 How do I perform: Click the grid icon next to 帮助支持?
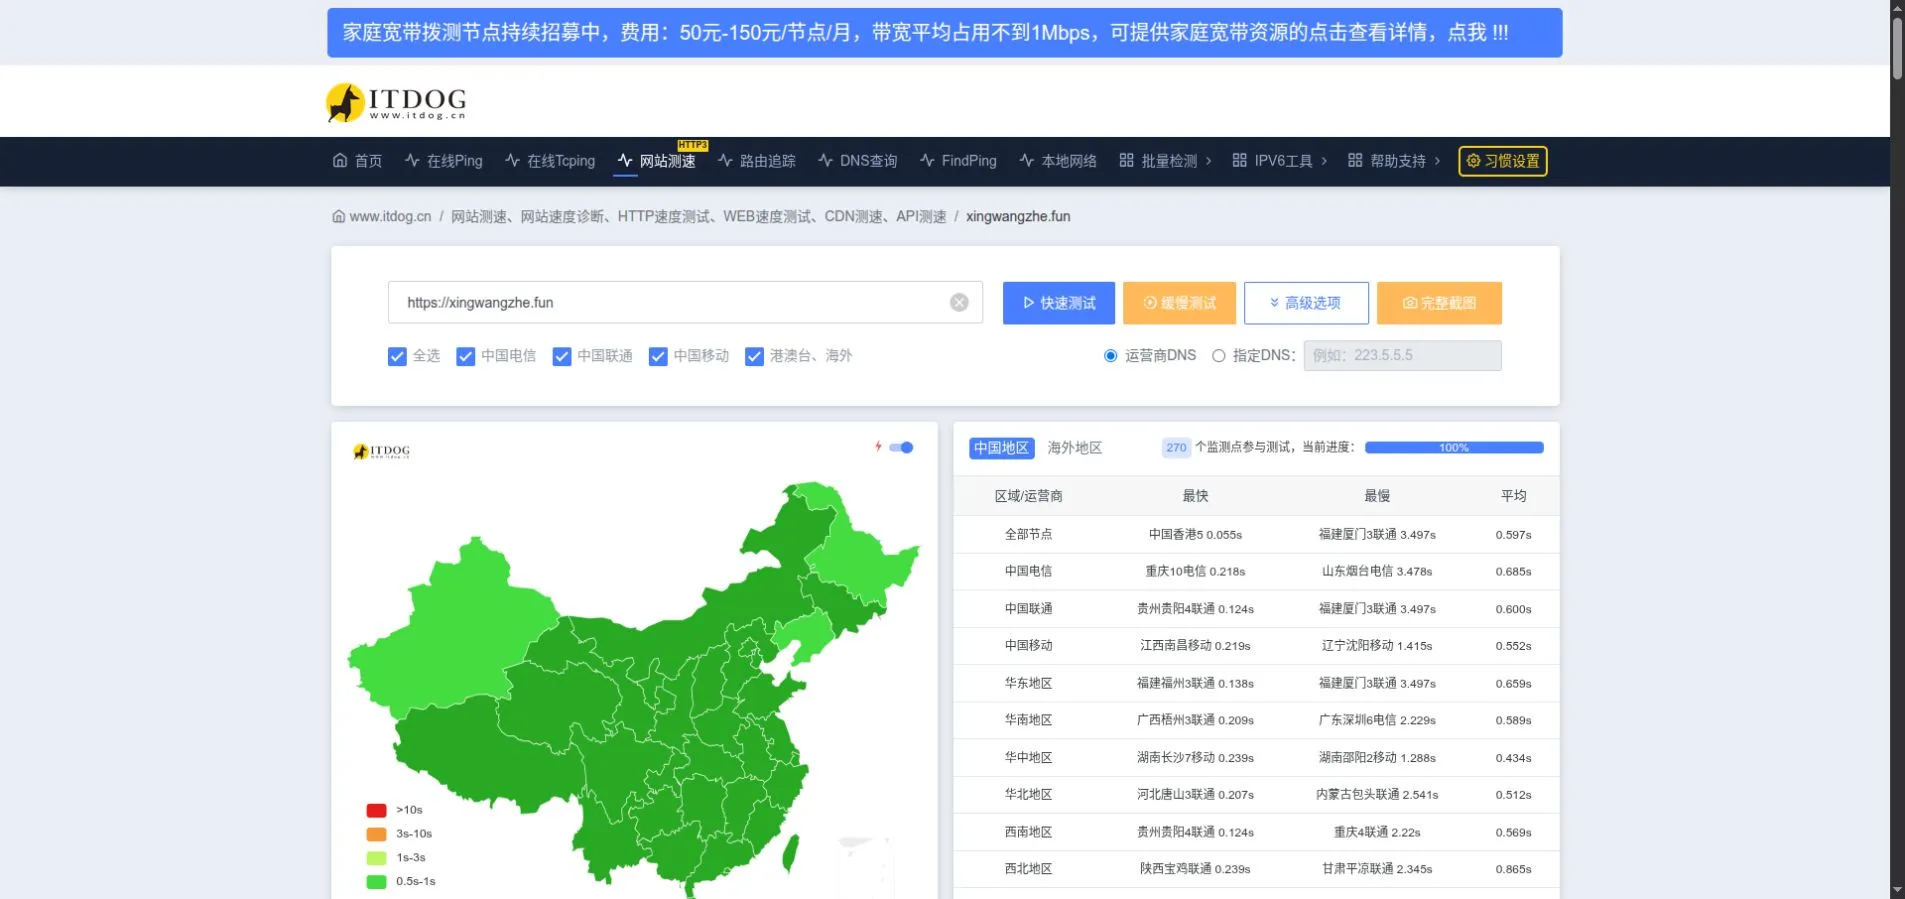[1355, 161]
